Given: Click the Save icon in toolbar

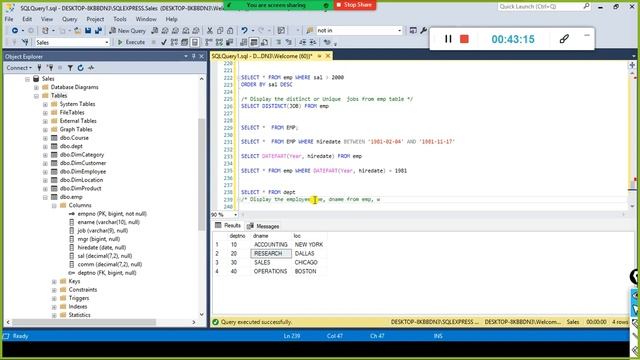Looking at the screenshot, I should 88,31.
